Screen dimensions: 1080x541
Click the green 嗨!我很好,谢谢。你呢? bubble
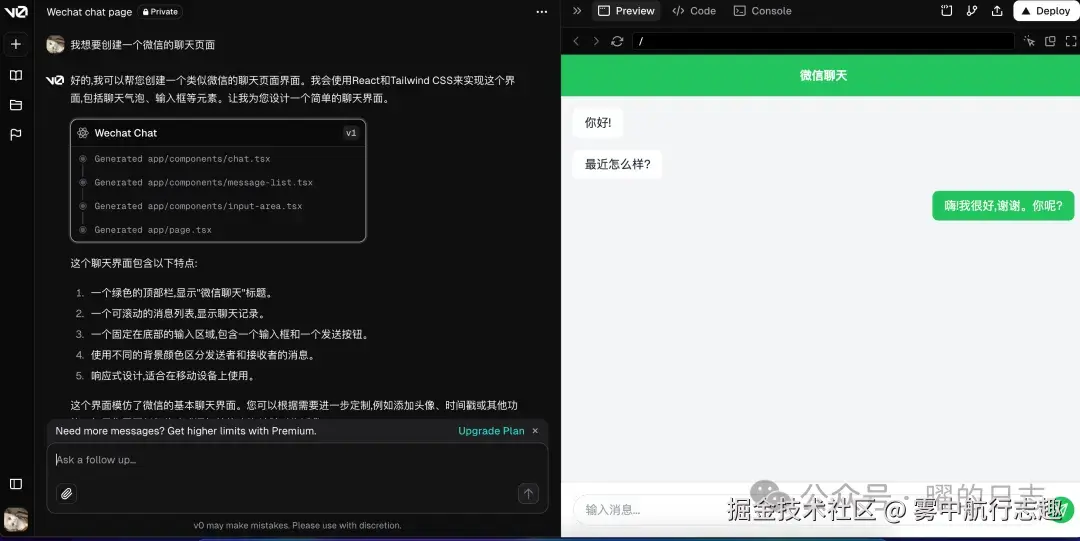1003,205
